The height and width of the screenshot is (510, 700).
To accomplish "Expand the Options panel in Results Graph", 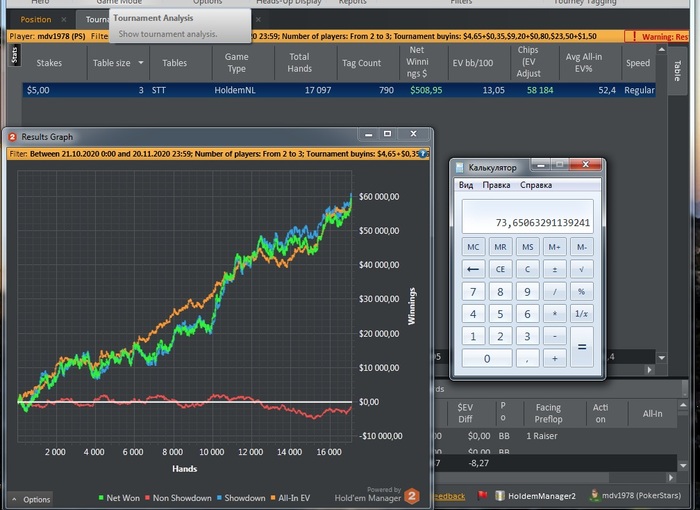I will point(31,499).
